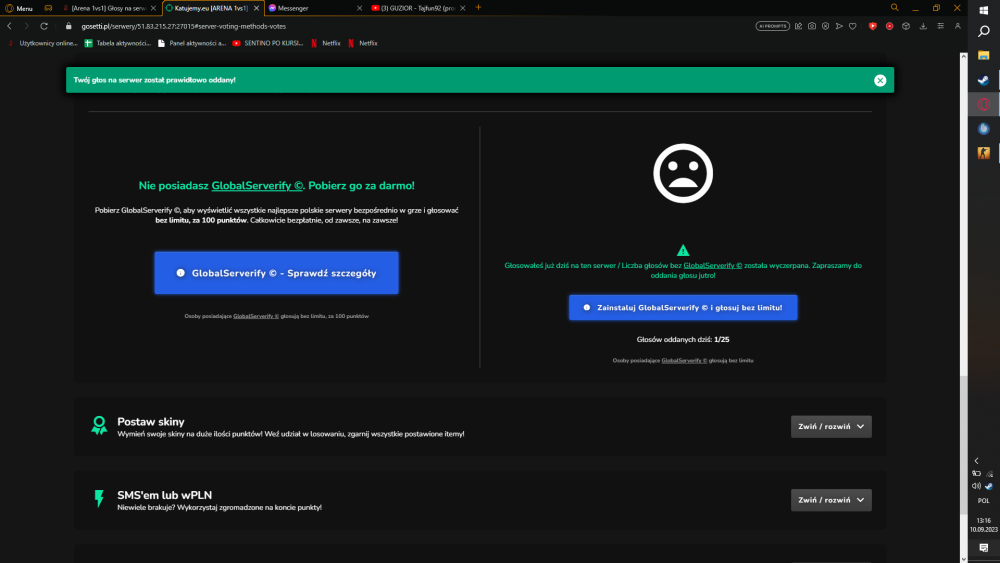The height and width of the screenshot is (563, 1000).
Task: Click the hexagon icon beside the camera icon
Action: tap(825, 26)
